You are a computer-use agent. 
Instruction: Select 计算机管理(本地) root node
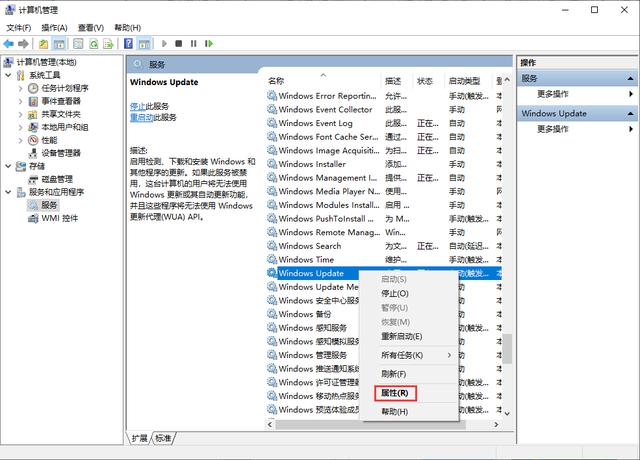pyautogui.click(x=46, y=62)
